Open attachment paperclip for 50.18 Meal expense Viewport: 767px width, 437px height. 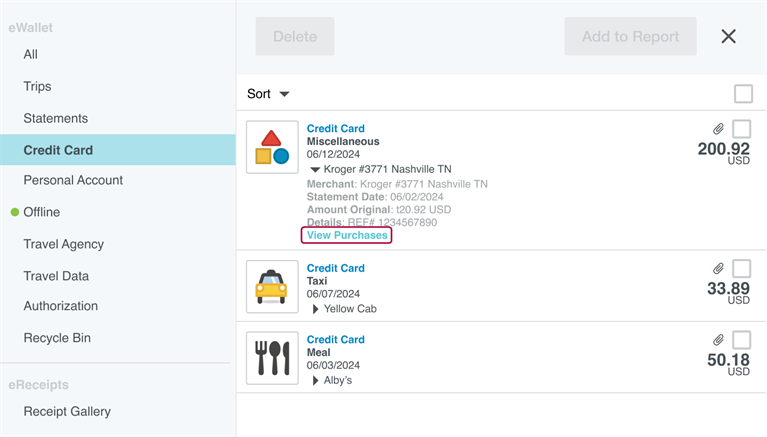pos(718,340)
